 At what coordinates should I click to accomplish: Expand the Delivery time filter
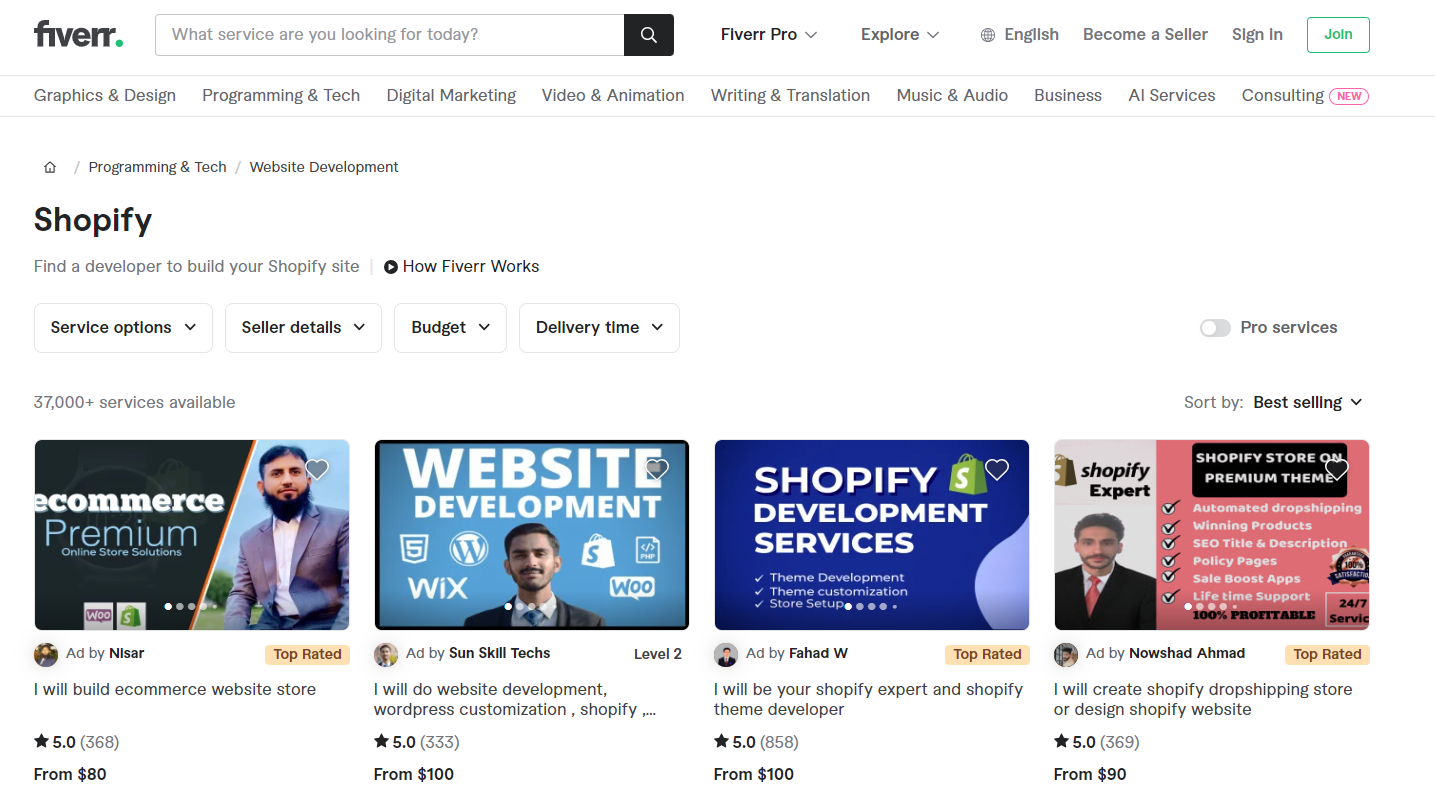[x=599, y=328]
